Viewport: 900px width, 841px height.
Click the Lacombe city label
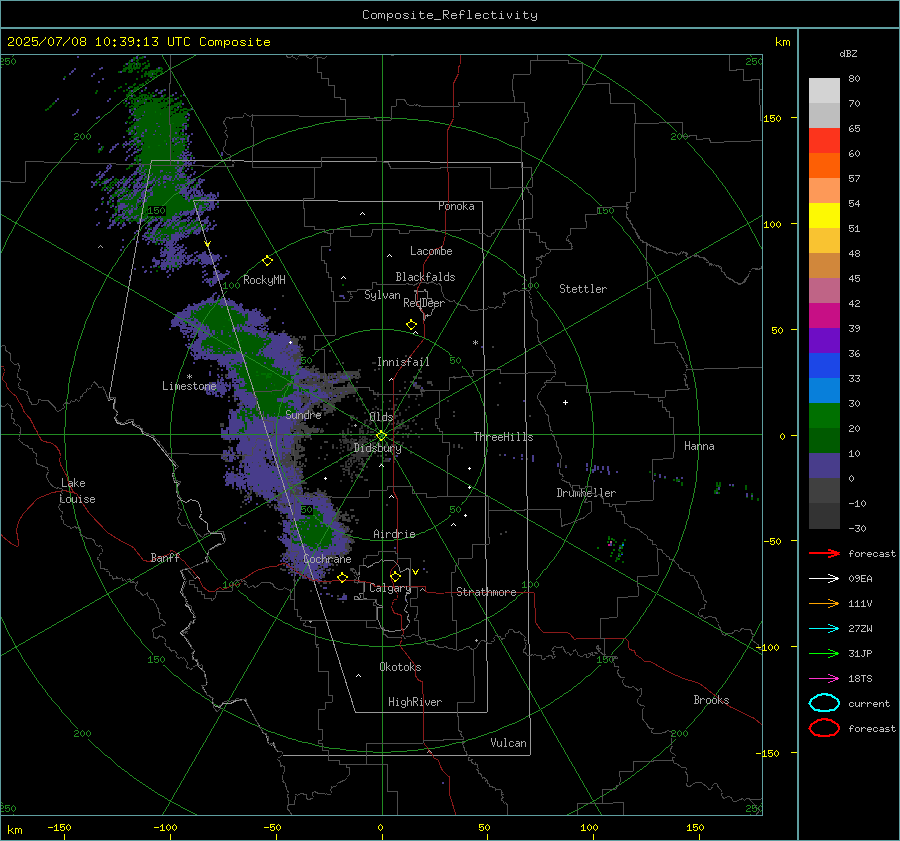coord(431,251)
